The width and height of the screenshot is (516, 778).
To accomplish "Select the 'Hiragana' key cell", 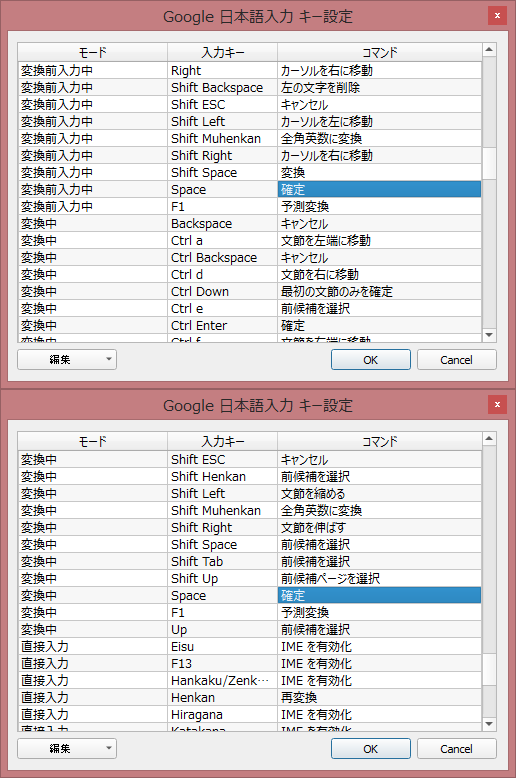I will pyautogui.click(x=222, y=714).
